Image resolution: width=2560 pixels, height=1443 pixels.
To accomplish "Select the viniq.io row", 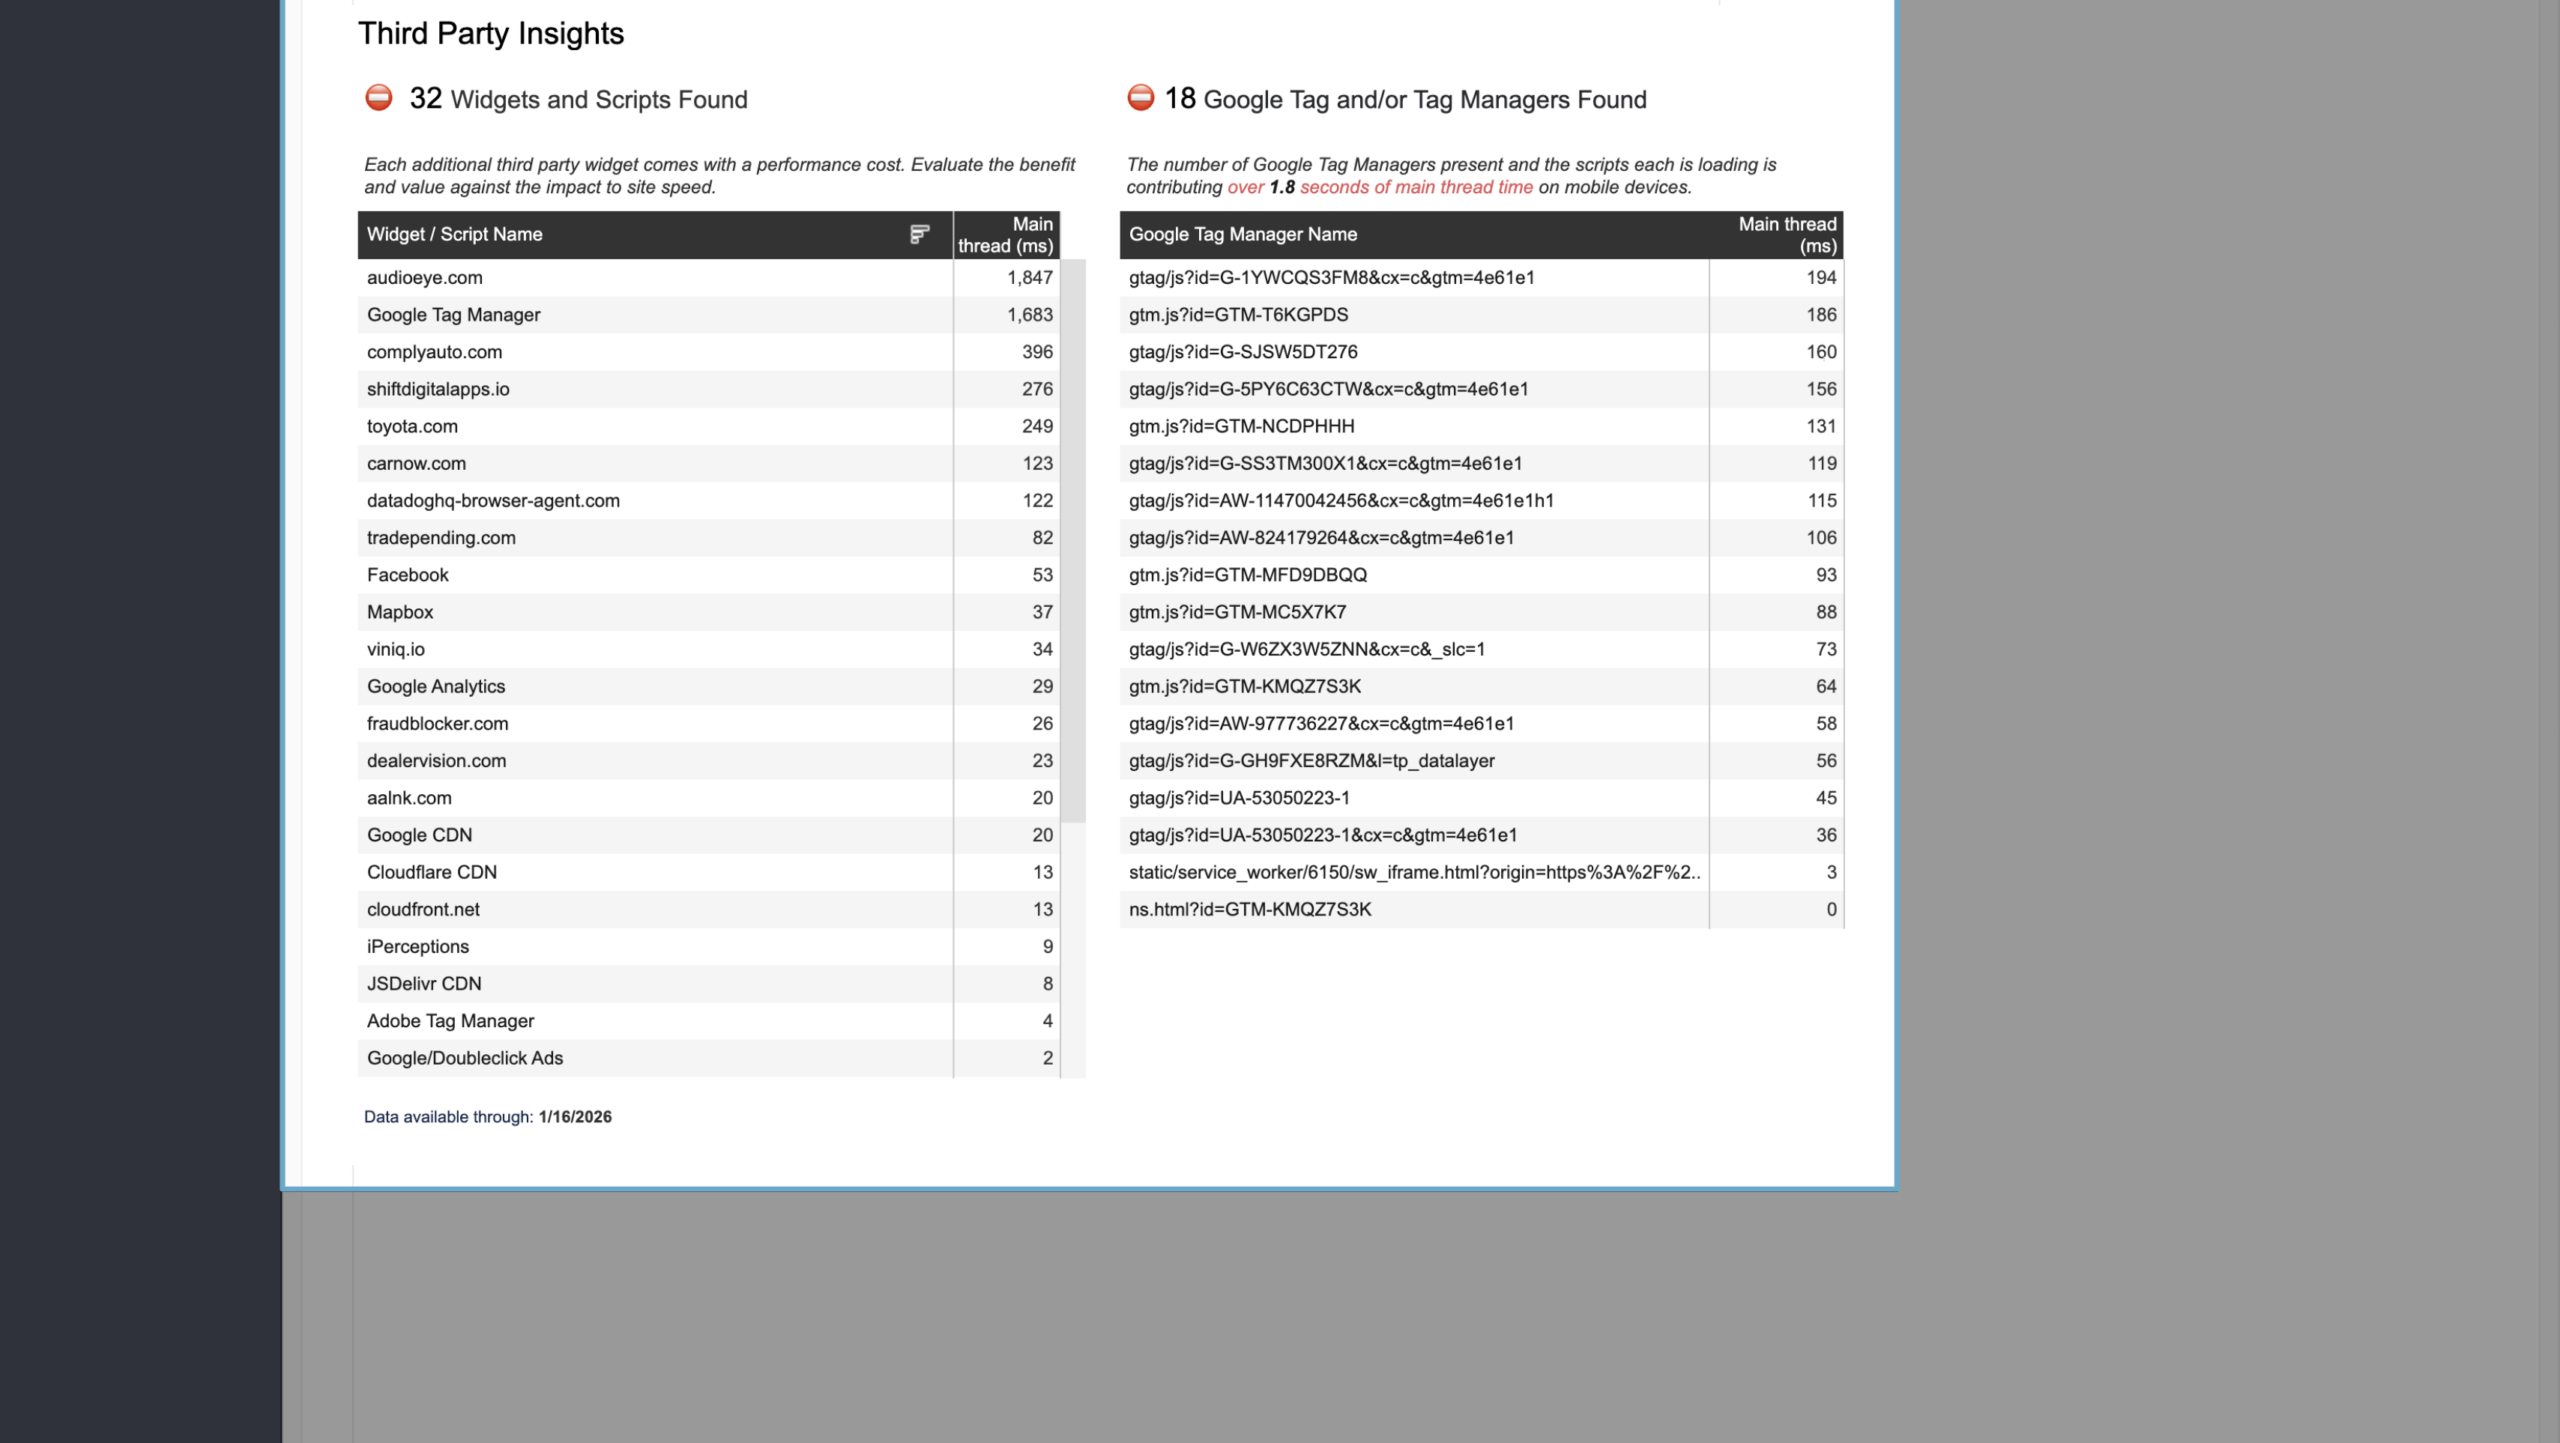I will coord(709,649).
